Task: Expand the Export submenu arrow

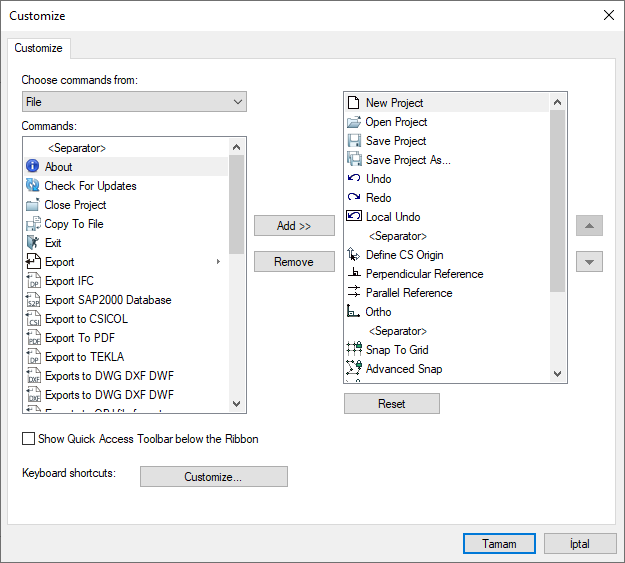Action: 218,262
